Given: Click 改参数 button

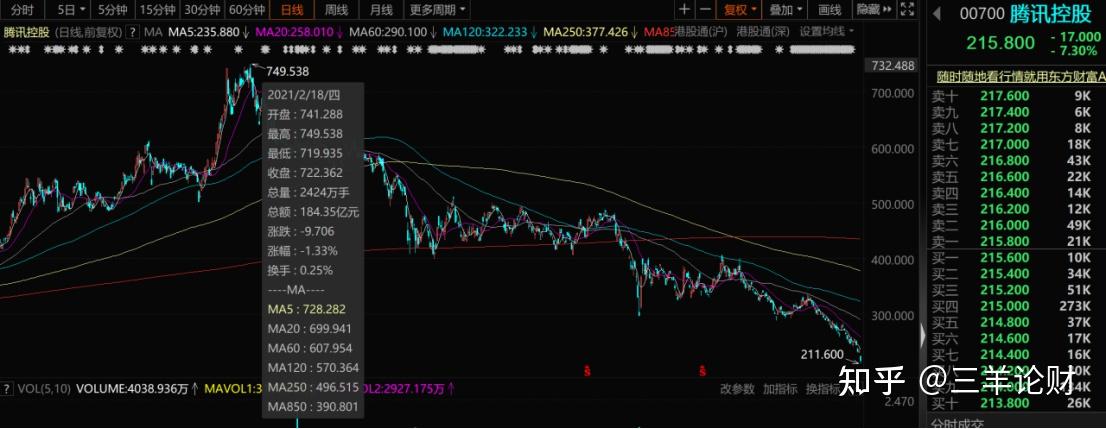Looking at the screenshot, I should point(737,389).
